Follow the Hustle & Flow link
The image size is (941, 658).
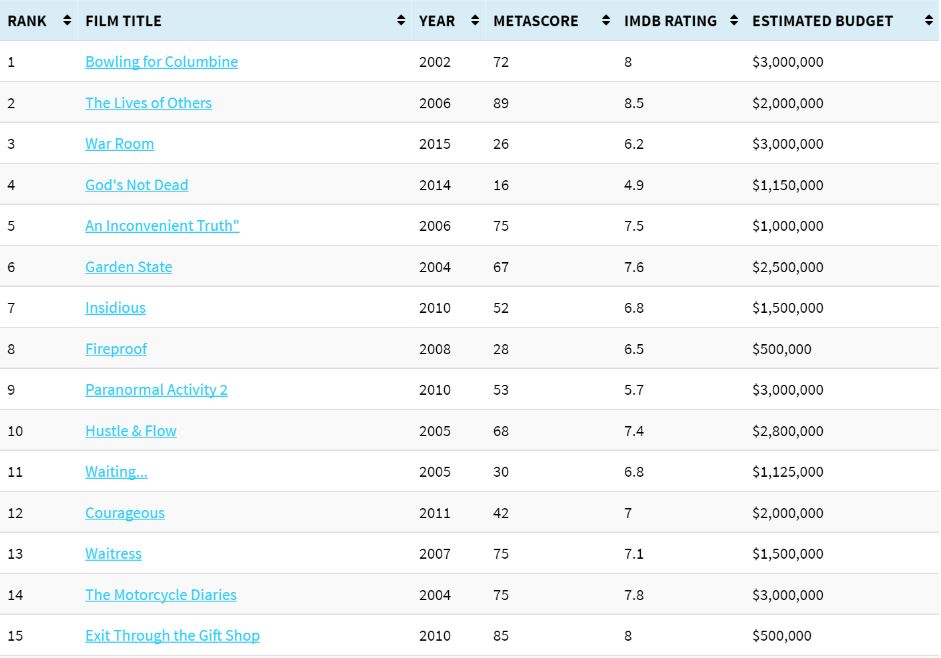point(130,431)
